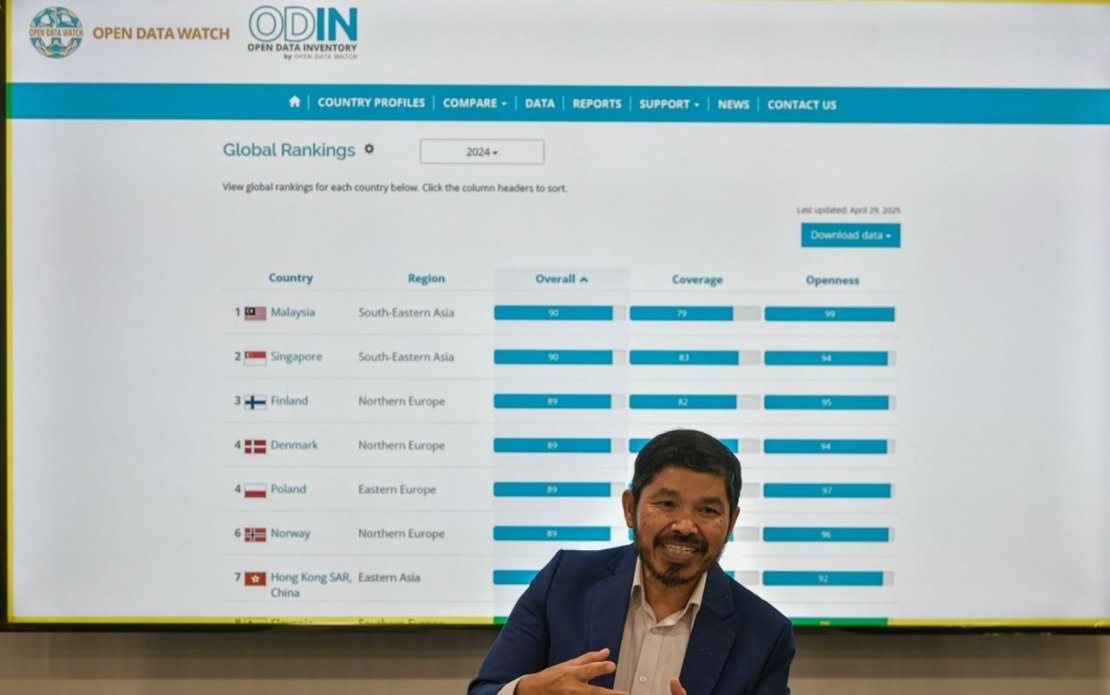Click the OPEN DATA WATCH header text
This screenshot has height=695, width=1110.
(161, 33)
